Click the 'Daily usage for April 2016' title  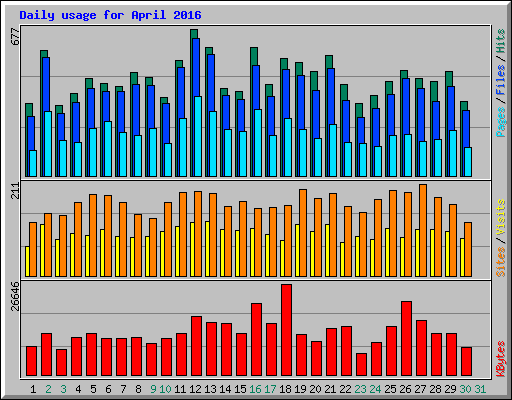coord(110,15)
